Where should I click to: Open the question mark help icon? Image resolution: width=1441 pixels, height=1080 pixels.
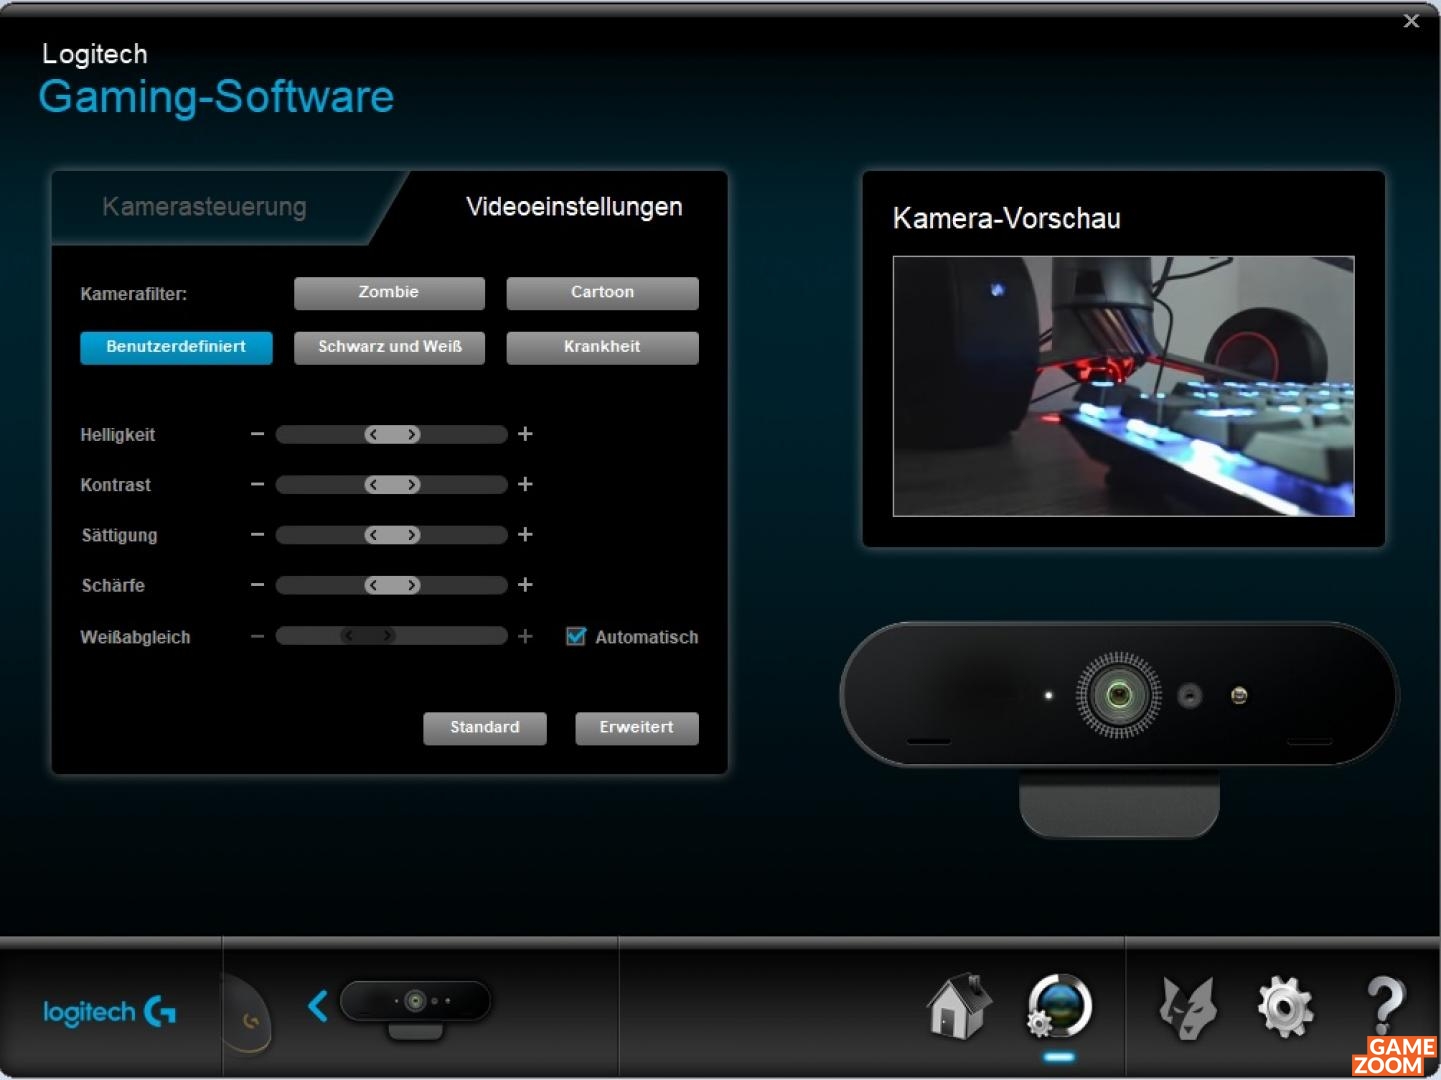click(x=1385, y=1005)
